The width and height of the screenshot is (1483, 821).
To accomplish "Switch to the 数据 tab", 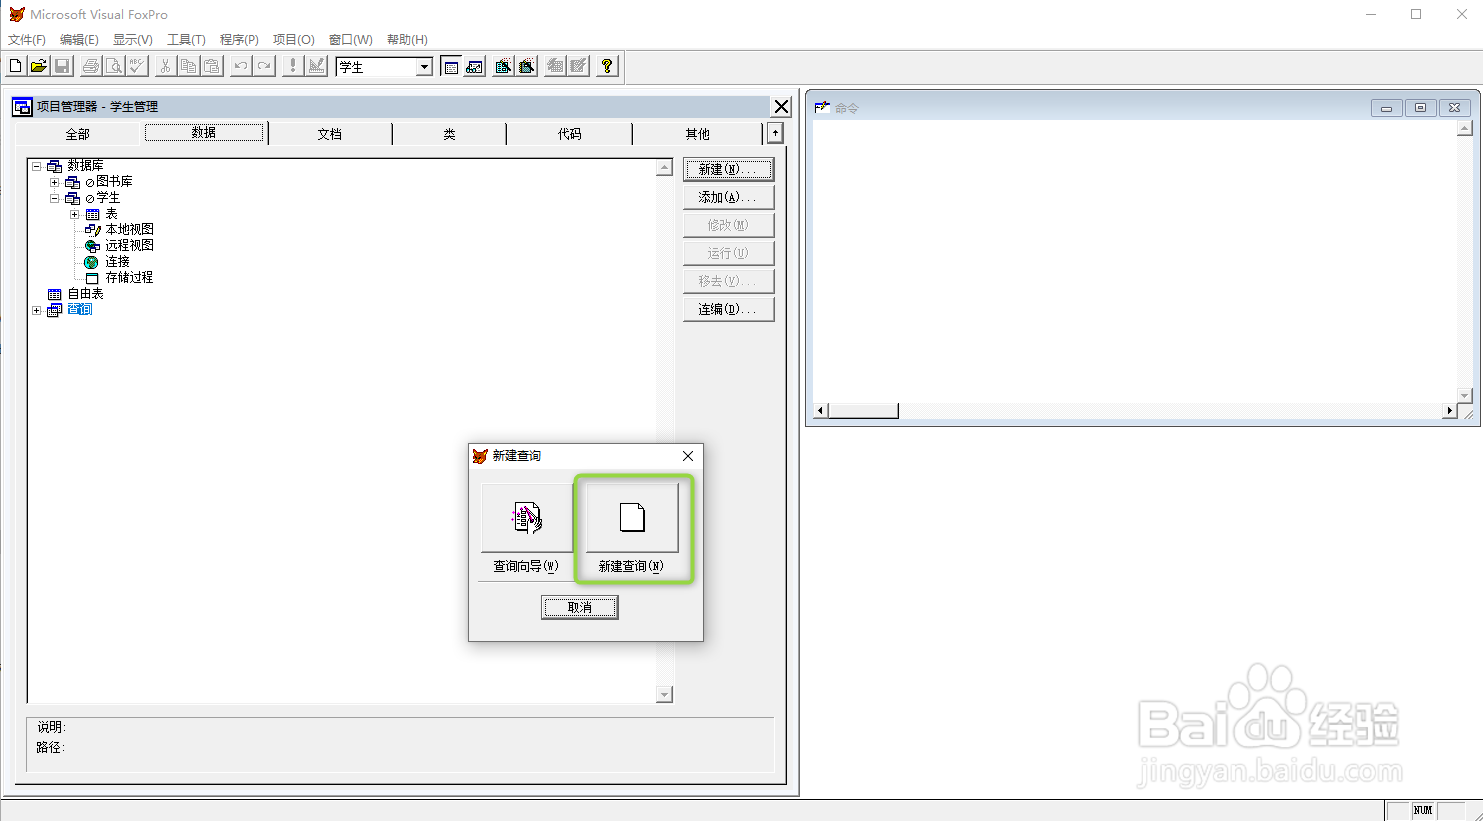I will tap(204, 133).
